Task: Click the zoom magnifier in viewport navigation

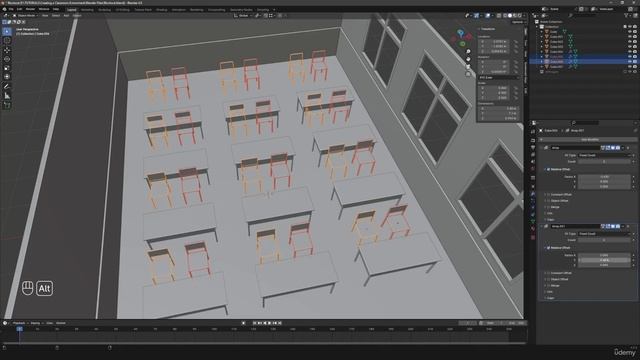Action: click(x=468, y=51)
